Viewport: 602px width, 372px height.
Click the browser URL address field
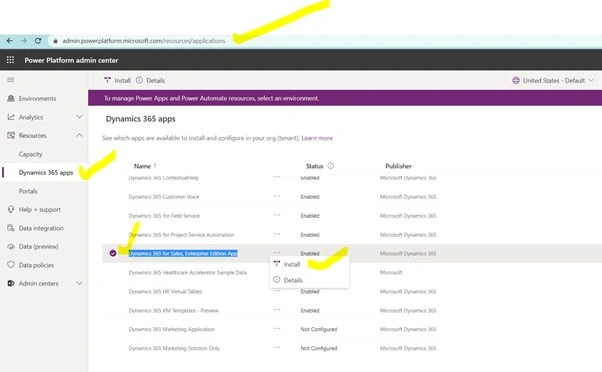tap(144, 41)
